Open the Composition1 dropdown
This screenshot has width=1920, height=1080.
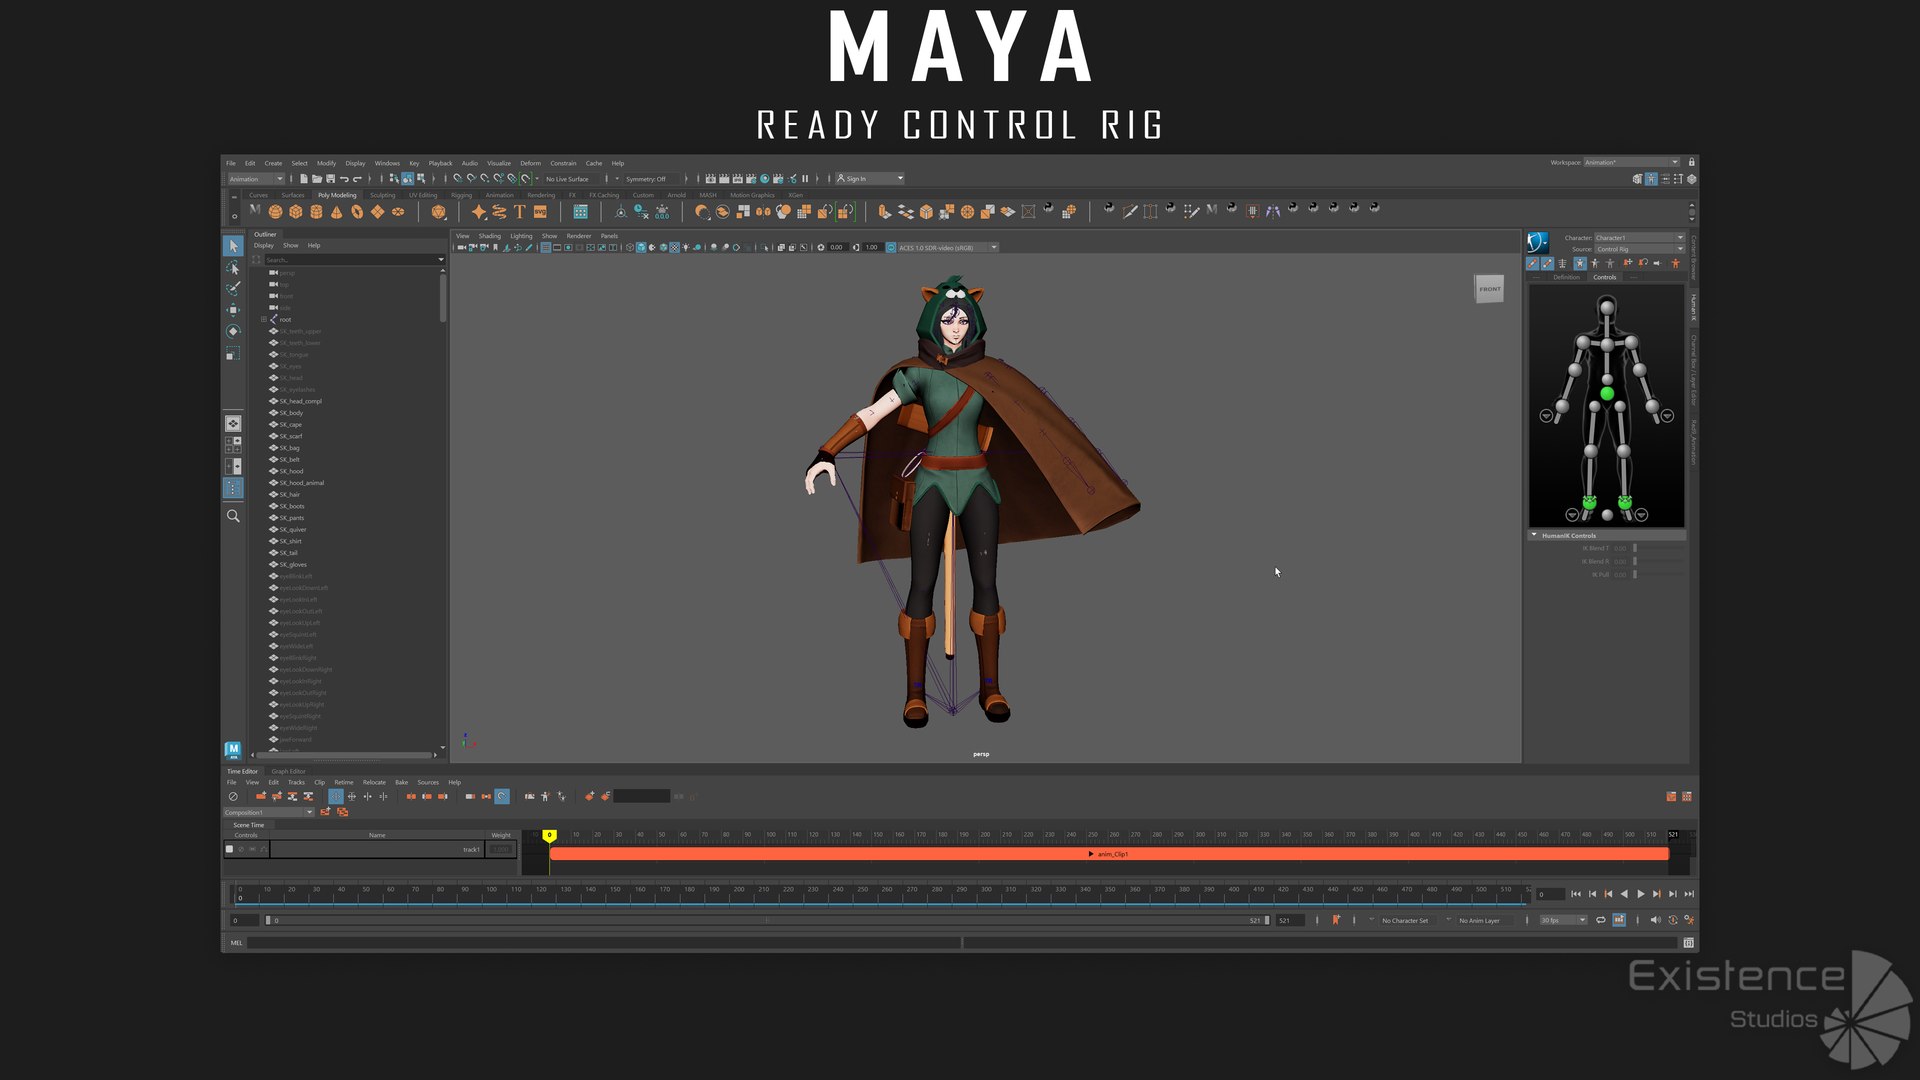pos(269,812)
